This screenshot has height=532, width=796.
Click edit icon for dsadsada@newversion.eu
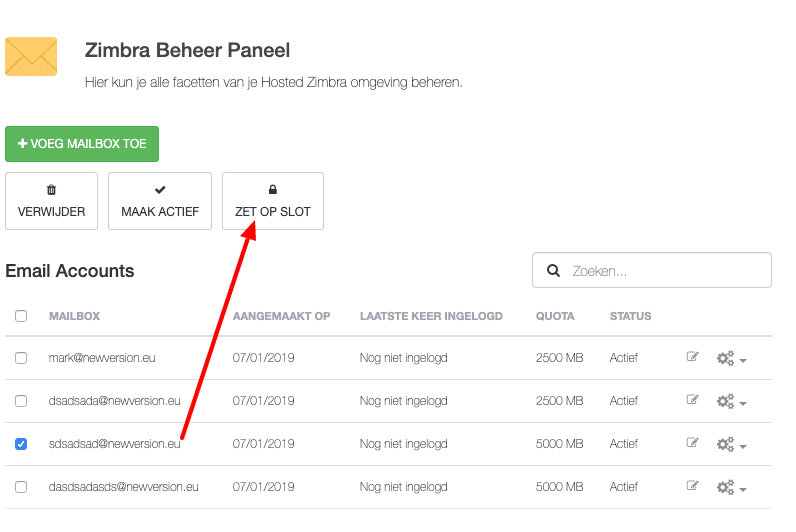[x=692, y=400]
